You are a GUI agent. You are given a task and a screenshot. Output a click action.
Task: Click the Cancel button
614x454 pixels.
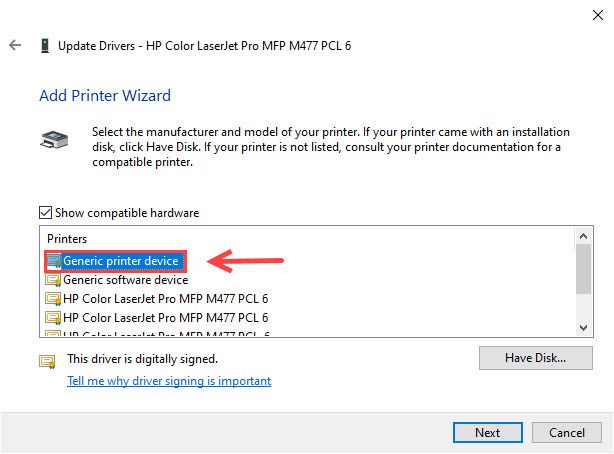pos(567,432)
